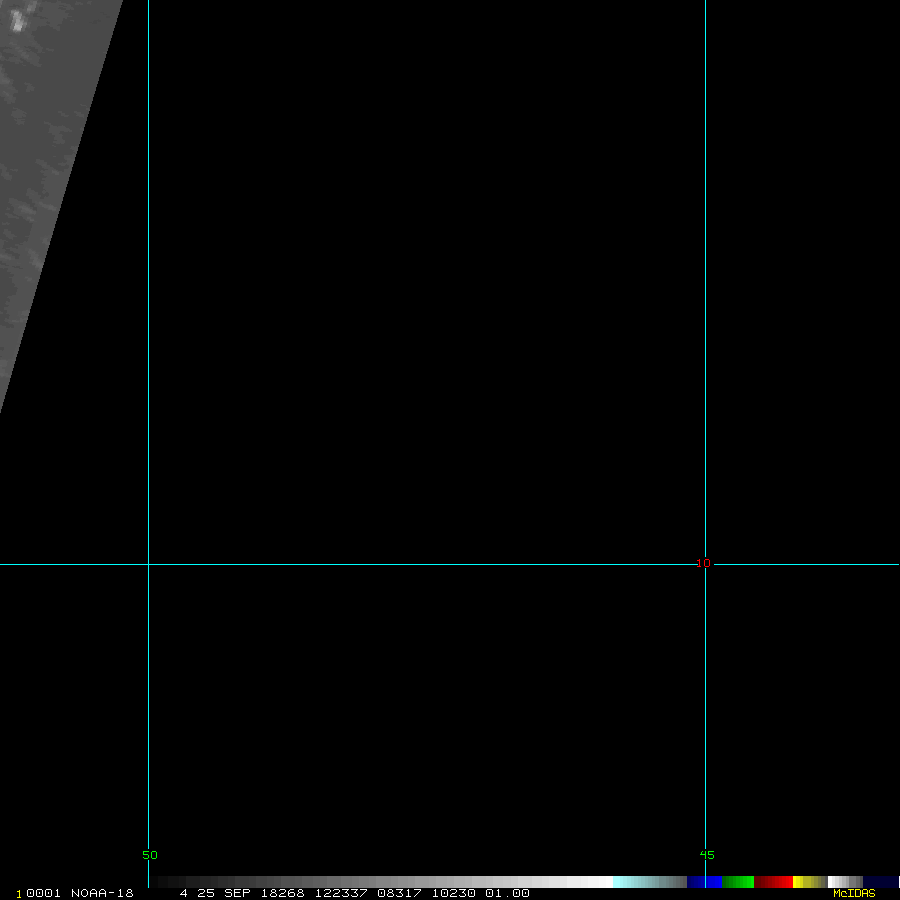Image resolution: width=900 pixels, height=900 pixels.
Task: Click the NOAA-18 satellite label
Action: pyautogui.click(x=102, y=893)
